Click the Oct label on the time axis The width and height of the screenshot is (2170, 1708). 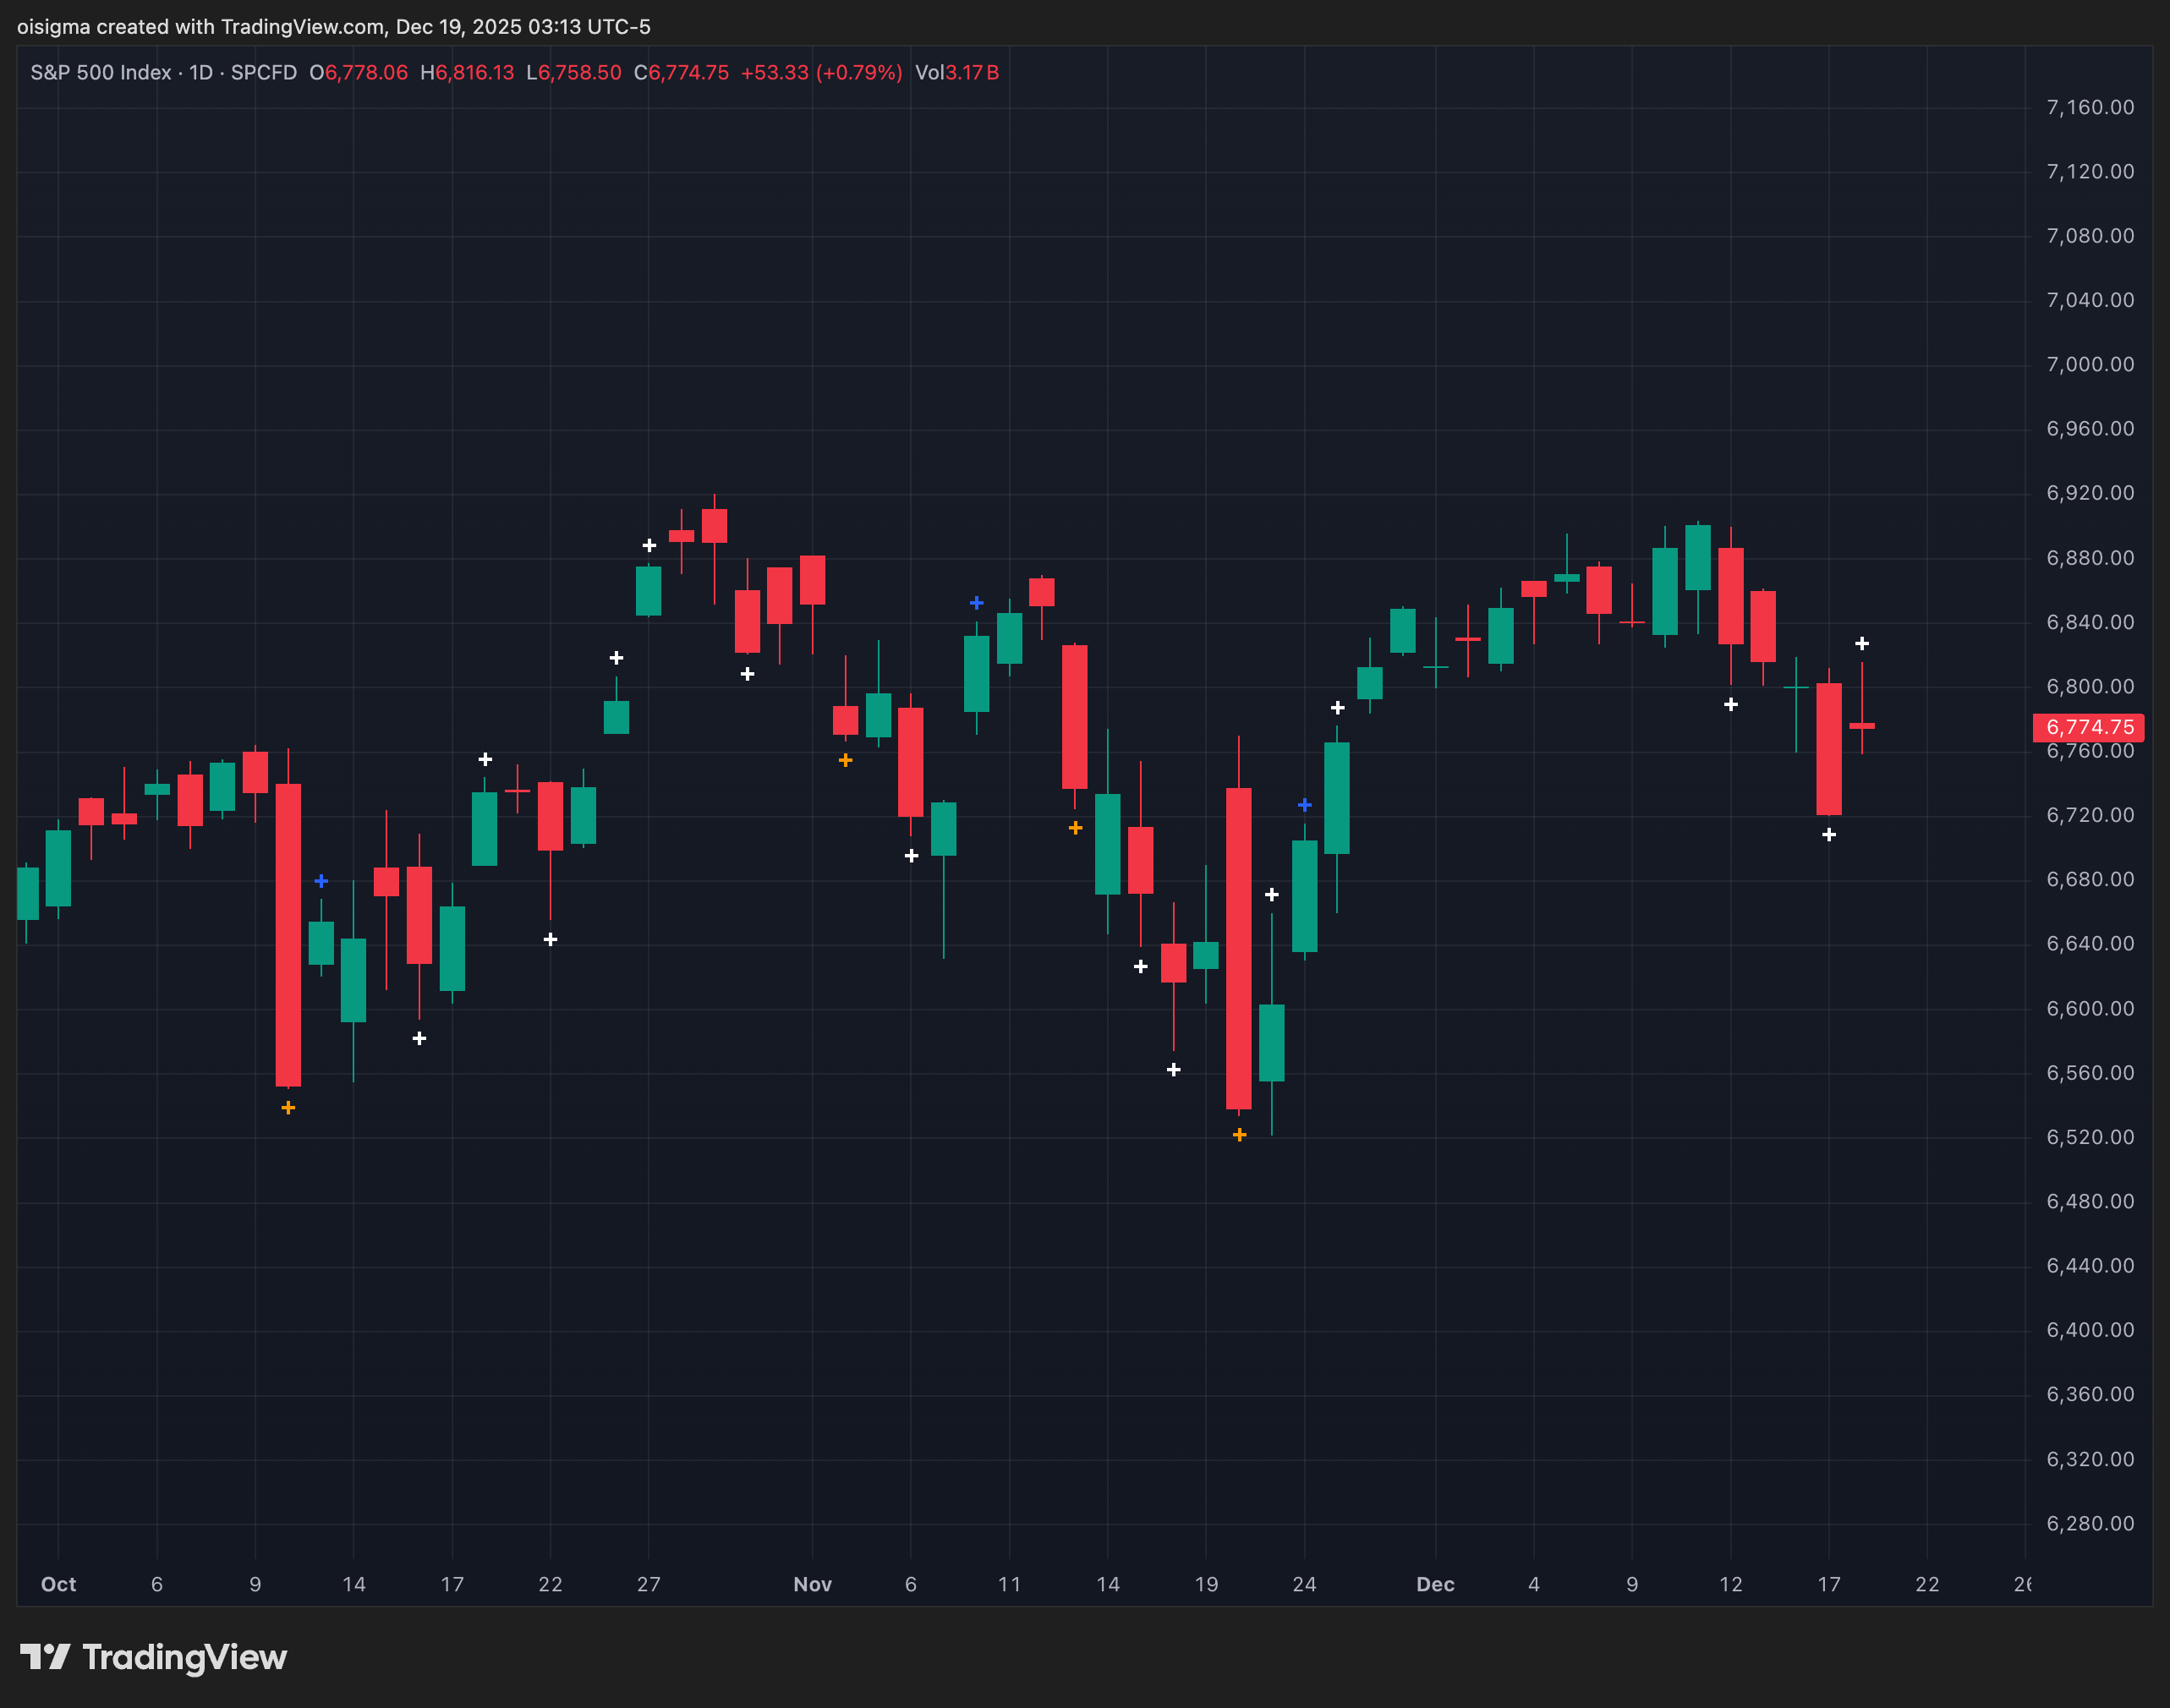point(58,1584)
